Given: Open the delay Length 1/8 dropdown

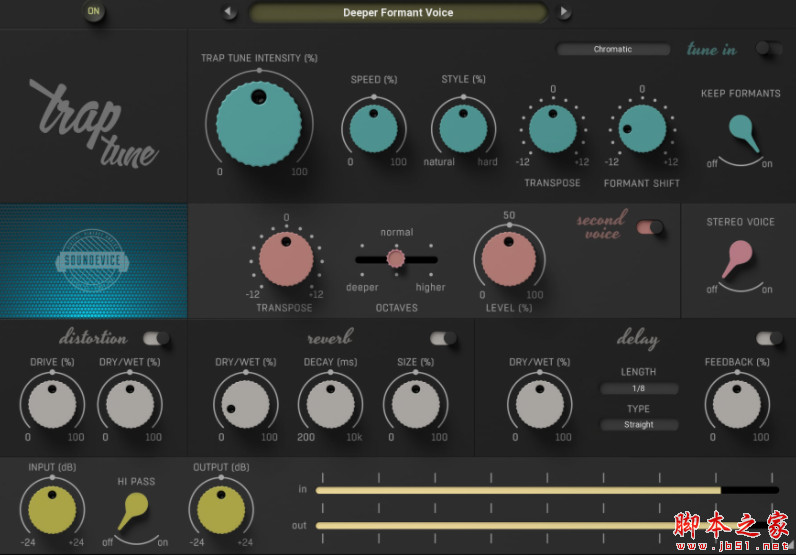Looking at the screenshot, I should (639, 389).
